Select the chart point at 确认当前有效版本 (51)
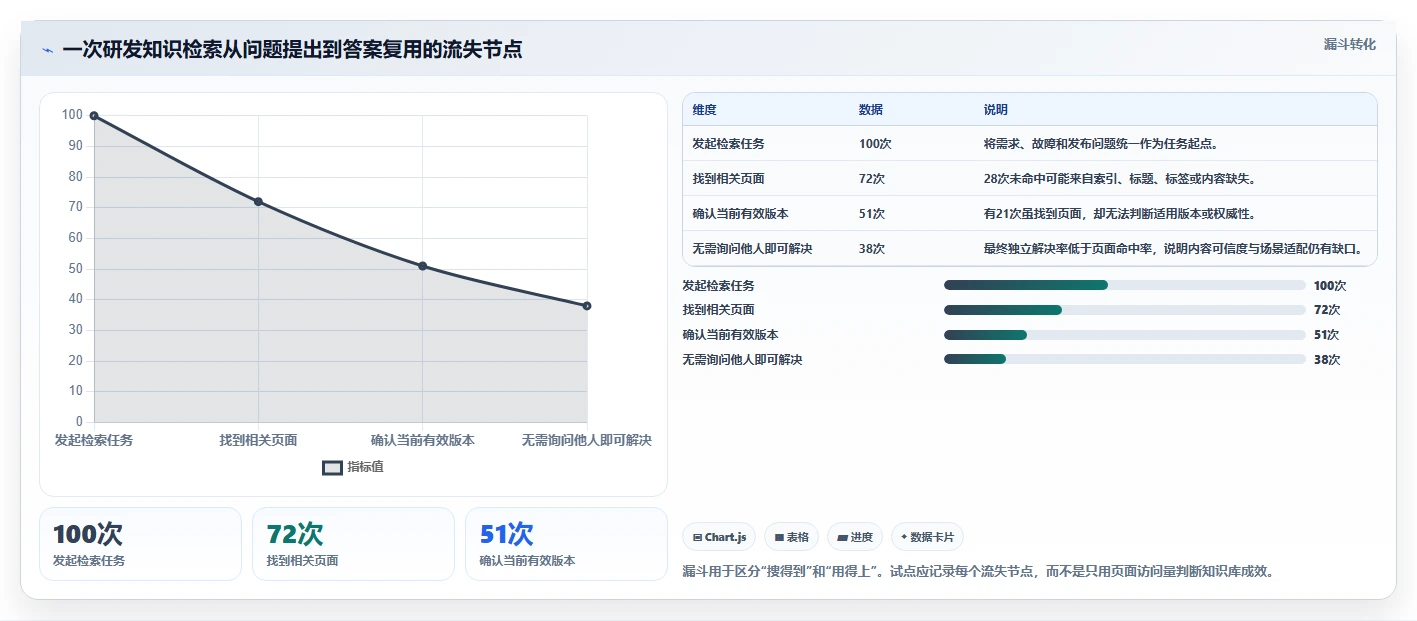1417x621 pixels. tap(423, 266)
